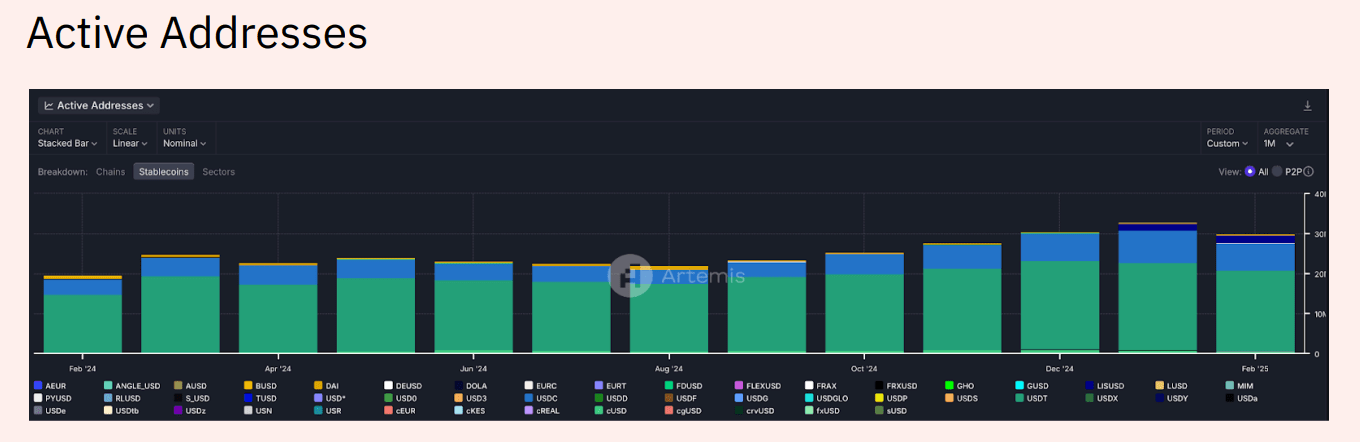
Task: Toggle the AEUR legend entry
Action: pyautogui.click(x=49, y=385)
